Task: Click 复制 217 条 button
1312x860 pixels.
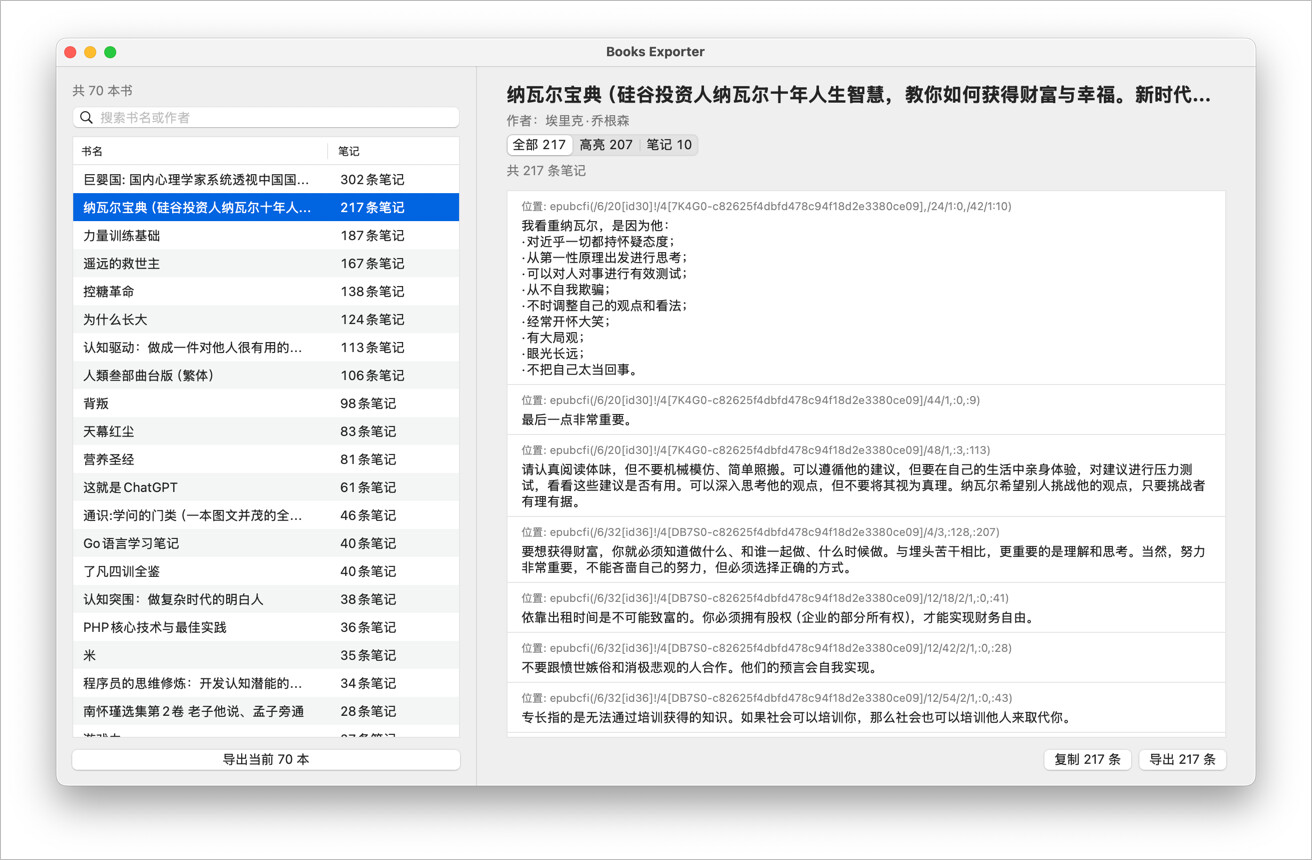Action: 1087,760
